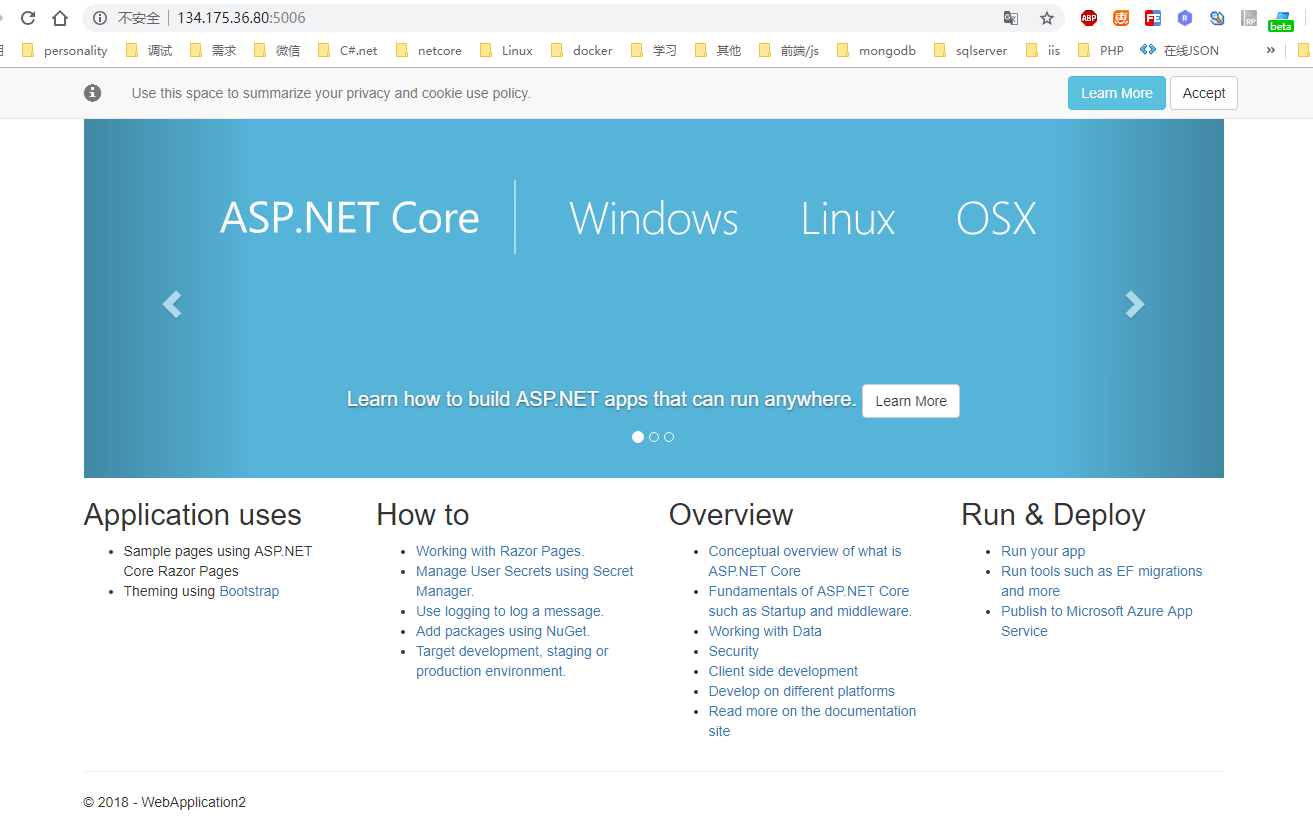The image size is (1313, 823).
Task: Open Develop on different platforms link
Action: coord(802,691)
